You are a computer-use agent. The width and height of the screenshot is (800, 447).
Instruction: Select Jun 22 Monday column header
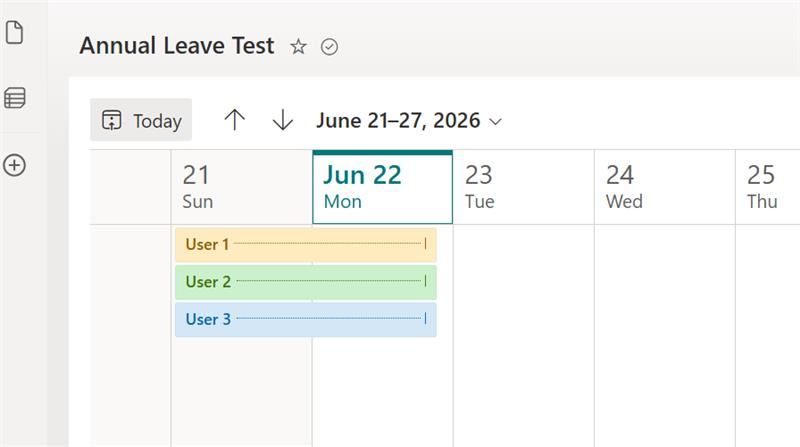[x=383, y=187]
